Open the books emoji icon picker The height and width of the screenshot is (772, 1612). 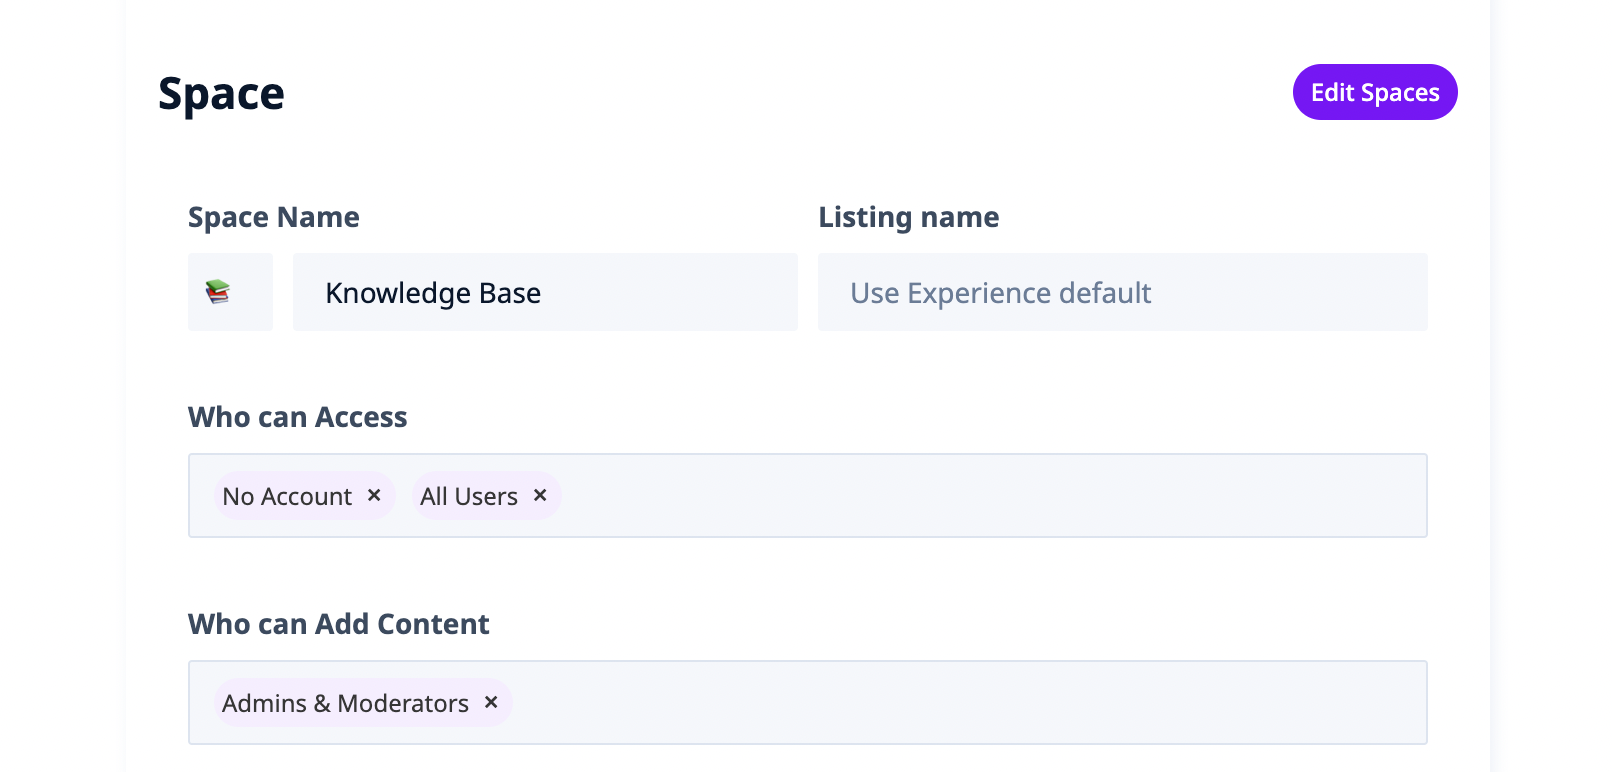tap(230, 292)
